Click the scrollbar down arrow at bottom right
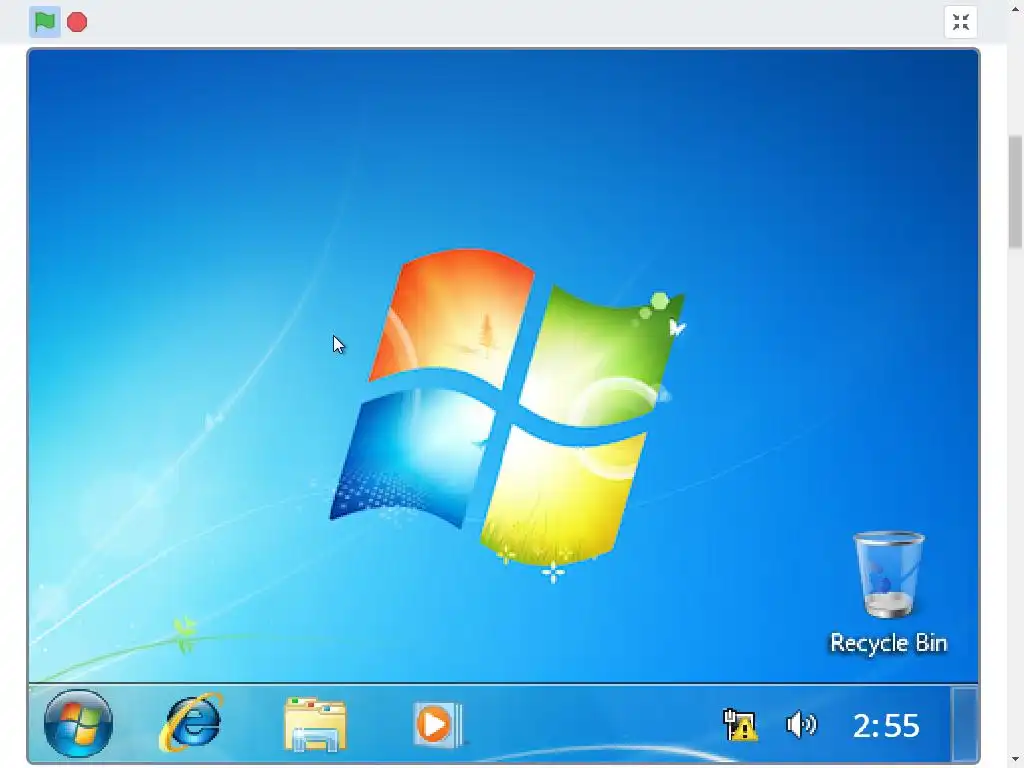This screenshot has width=1024, height=768. [x=1016, y=761]
